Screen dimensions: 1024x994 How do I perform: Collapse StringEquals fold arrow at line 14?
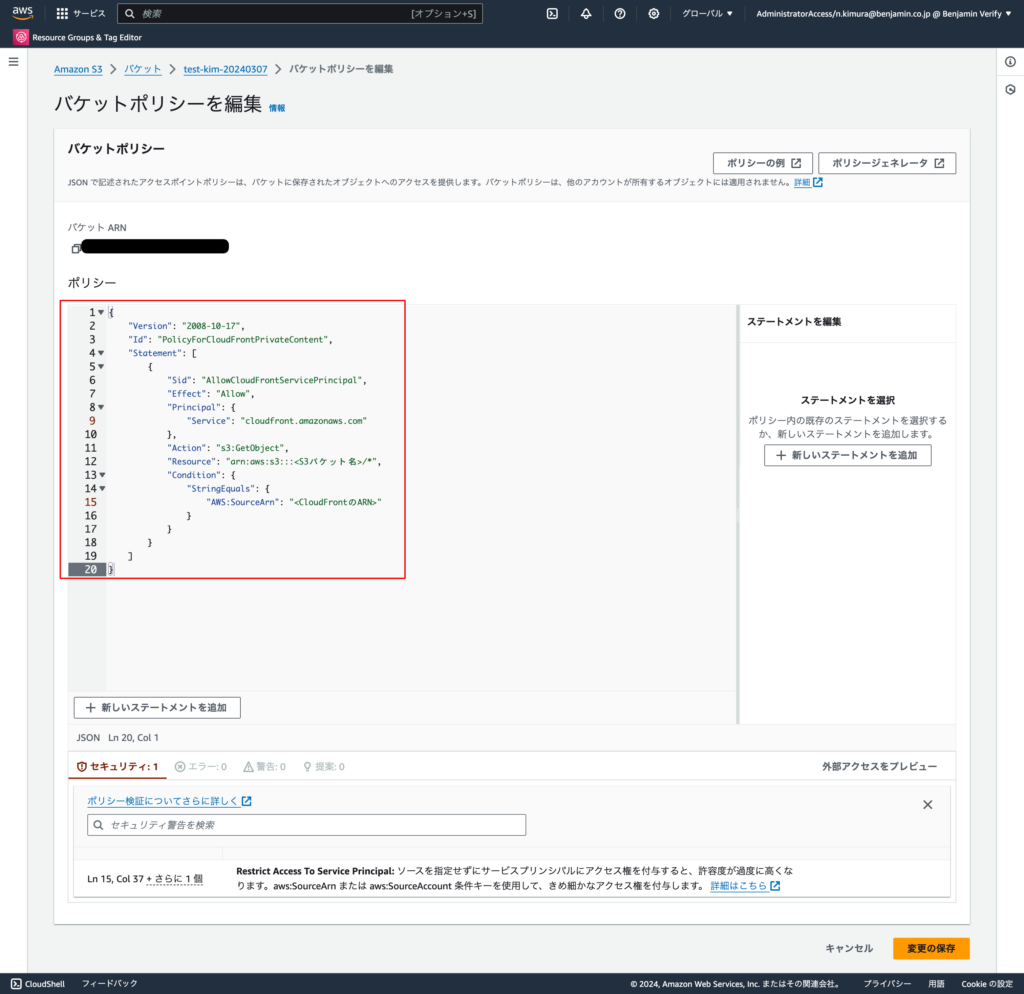tap(103, 489)
